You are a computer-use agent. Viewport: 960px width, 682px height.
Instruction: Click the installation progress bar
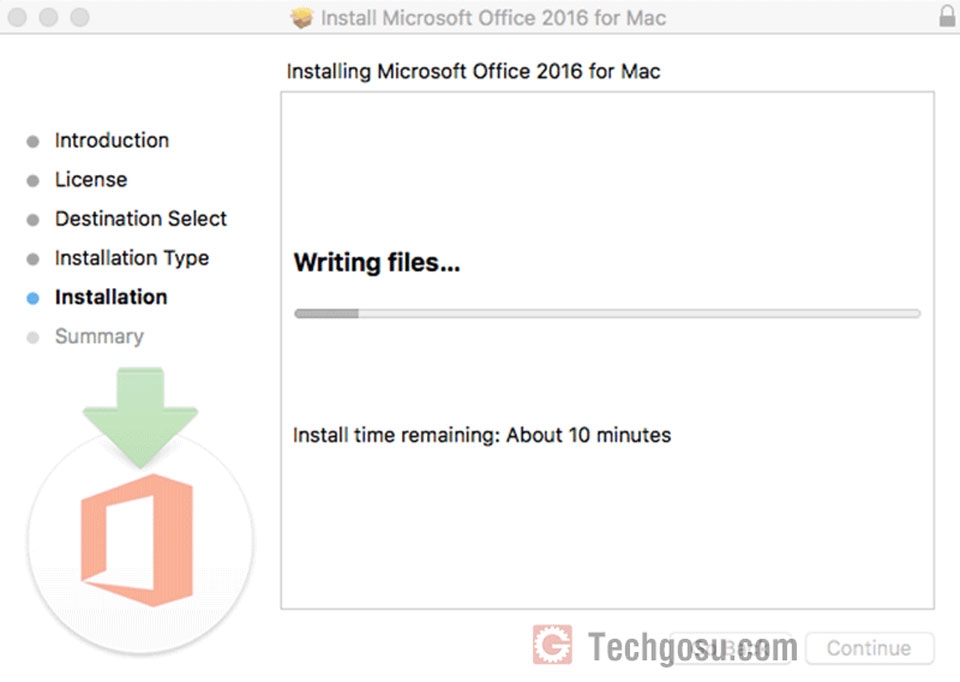pyautogui.click(x=607, y=313)
